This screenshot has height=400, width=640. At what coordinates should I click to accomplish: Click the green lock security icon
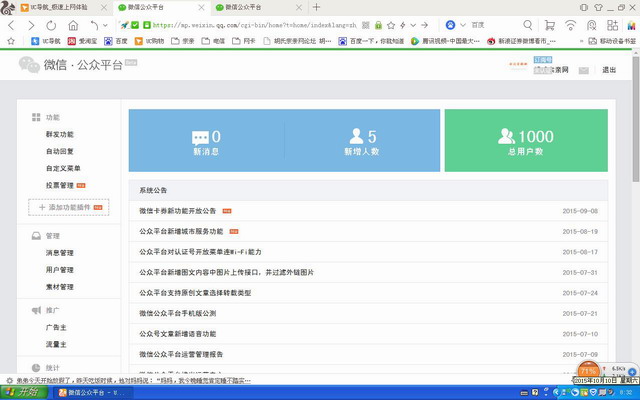[x=378, y=25]
